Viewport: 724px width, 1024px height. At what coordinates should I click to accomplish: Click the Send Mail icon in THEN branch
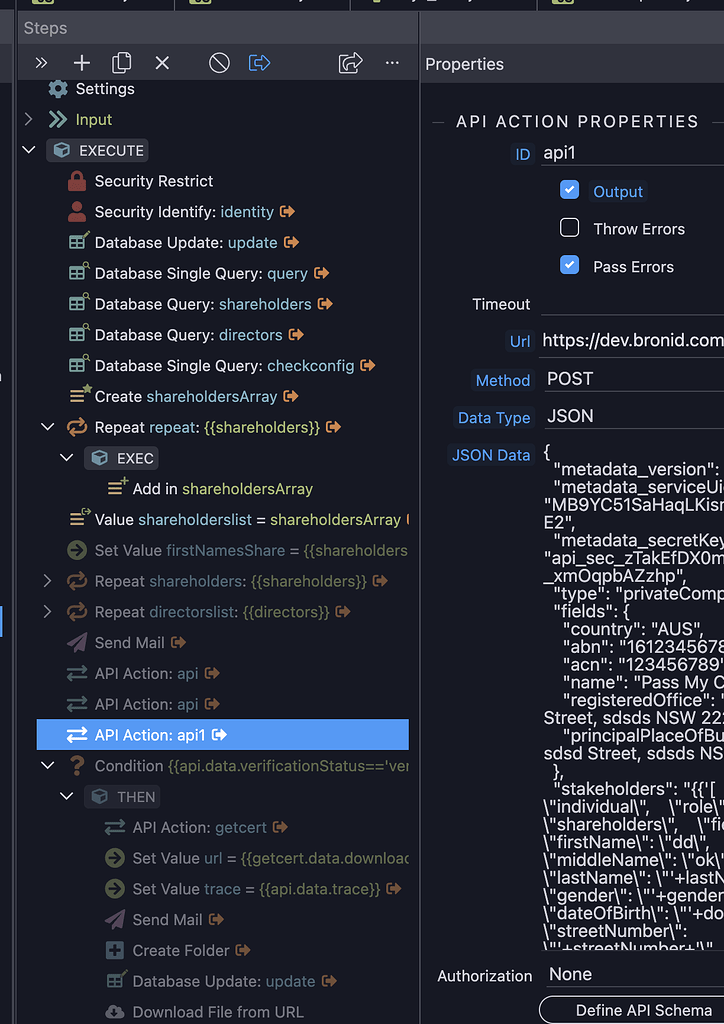click(x=114, y=919)
